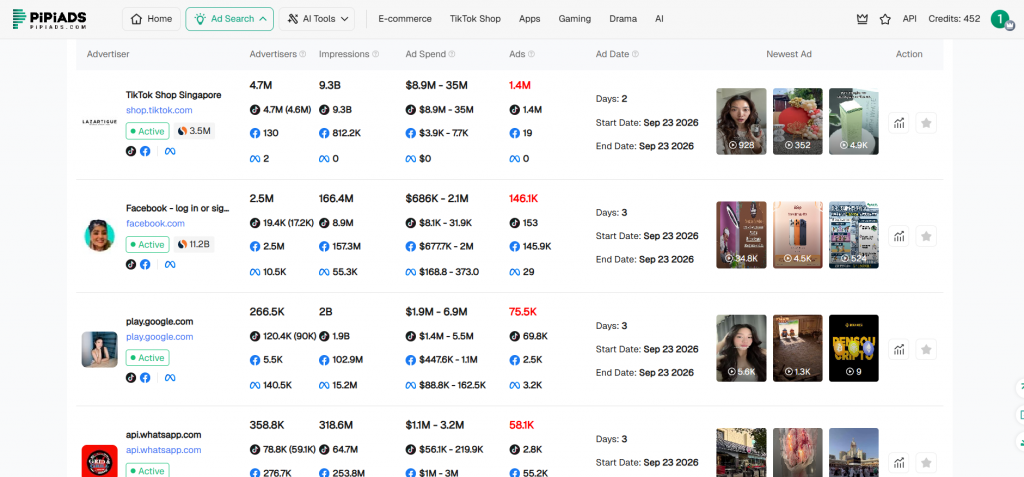The height and width of the screenshot is (477, 1024).
Task: Favorite TikTok Shop Singapore with star
Action: tap(926, 123)
